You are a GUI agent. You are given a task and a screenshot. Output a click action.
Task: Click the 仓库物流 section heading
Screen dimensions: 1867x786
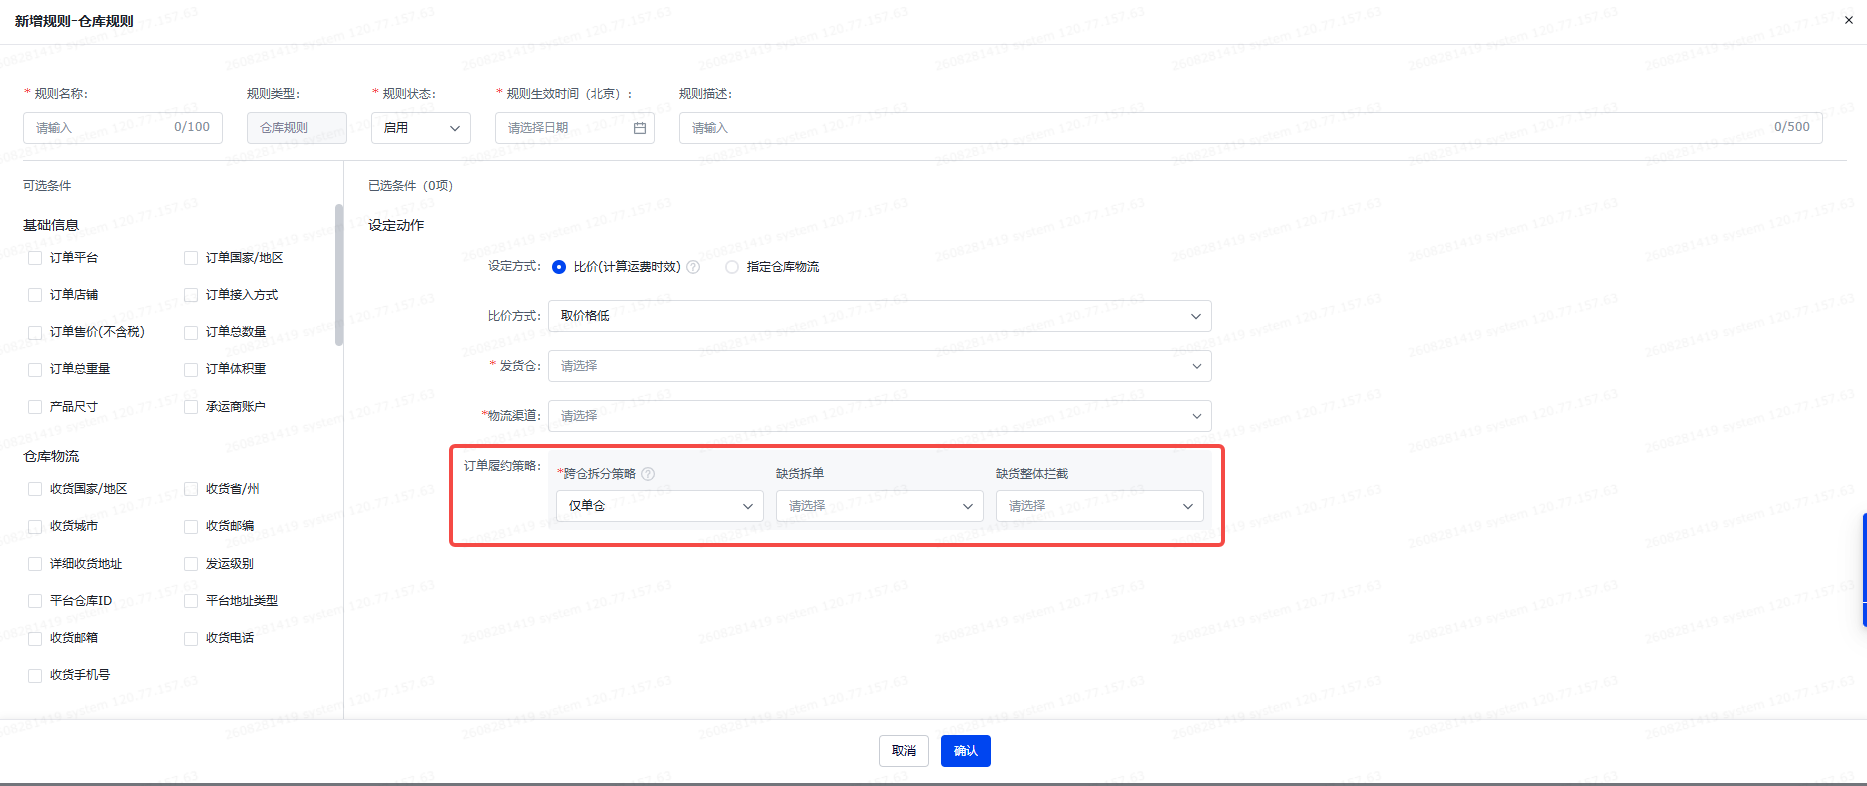51,456
